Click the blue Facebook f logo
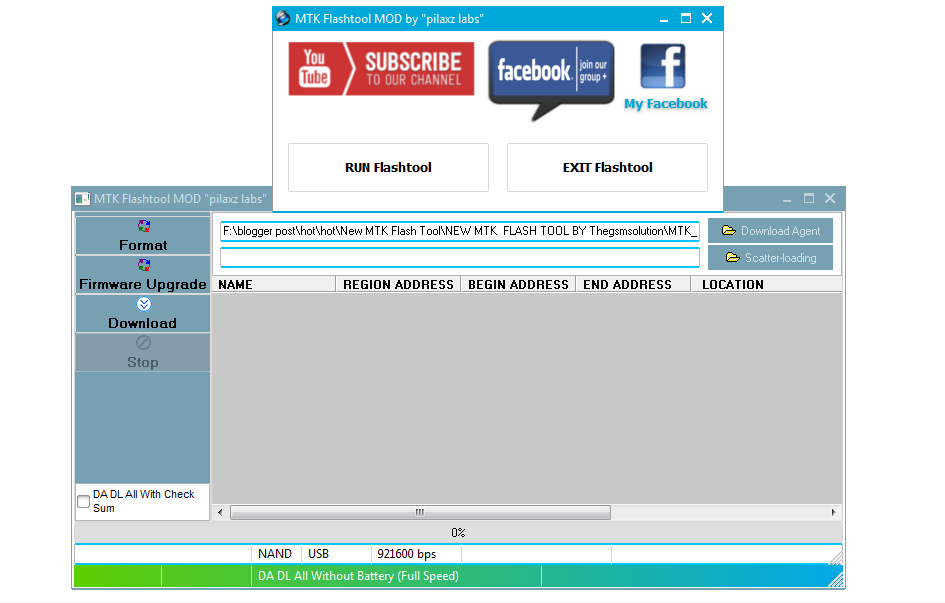945x603 pixels. (x=662, y=66)
